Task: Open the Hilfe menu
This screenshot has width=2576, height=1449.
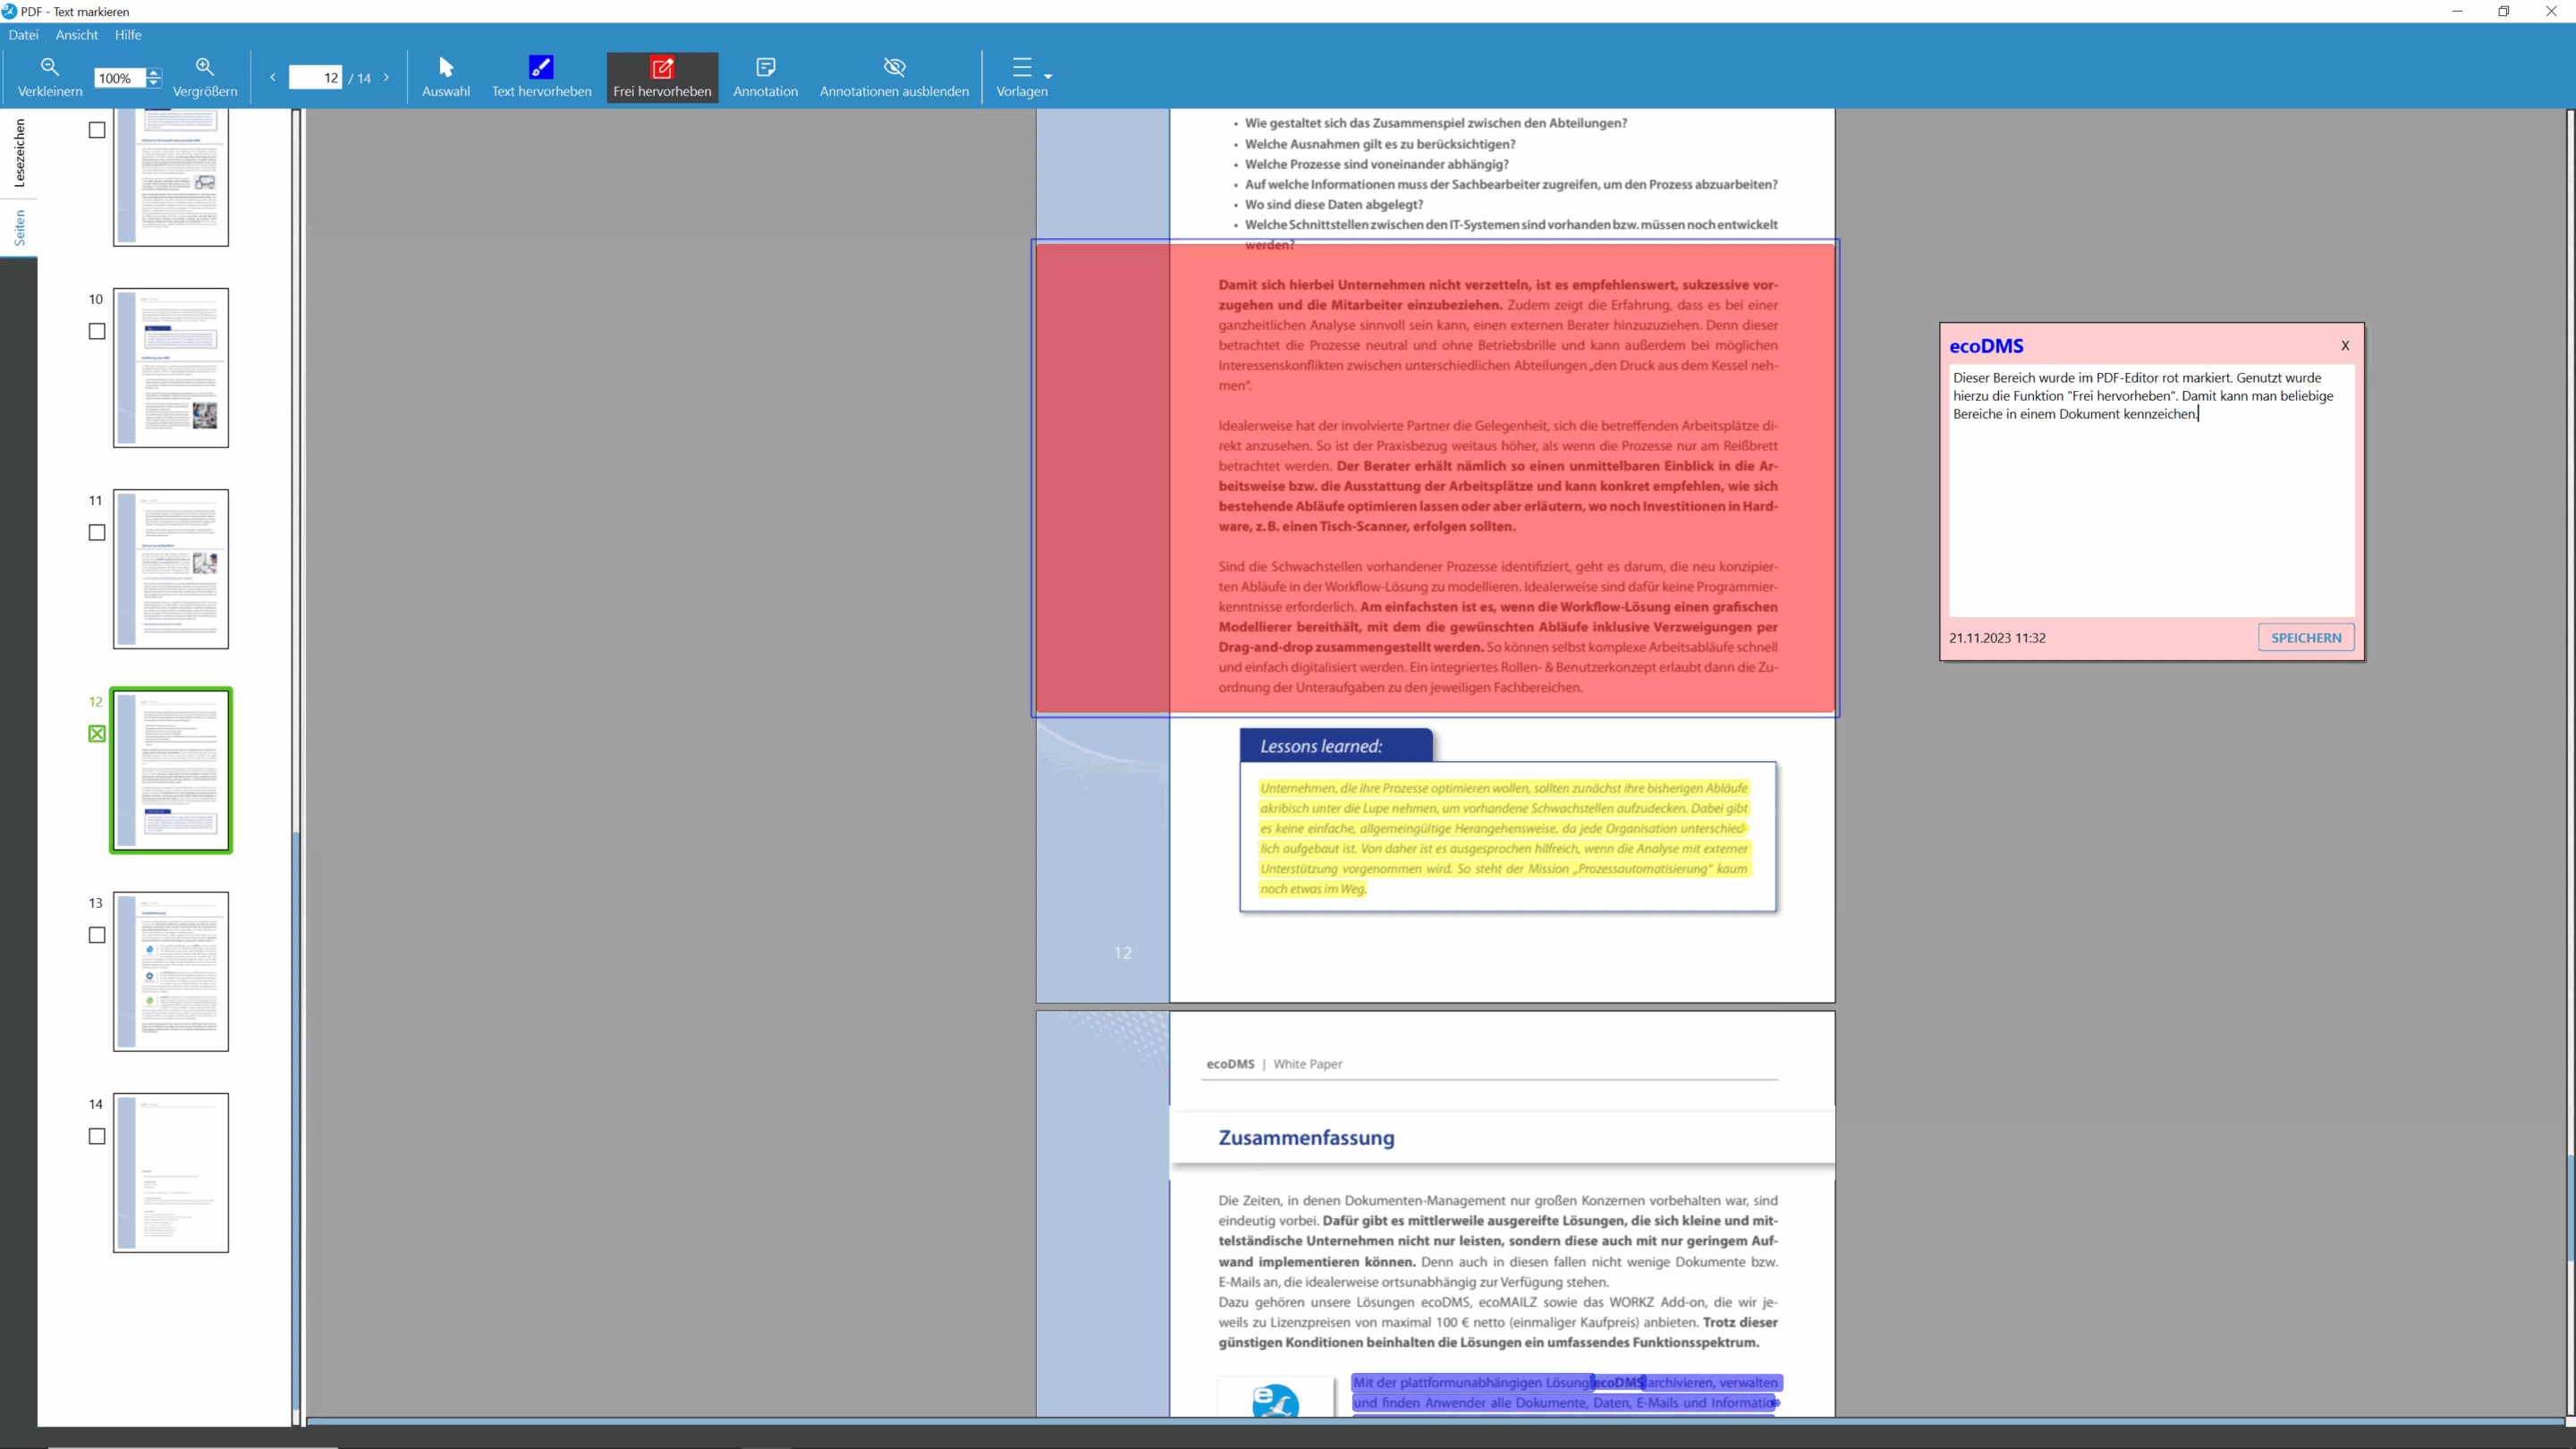Action: (128, 35)
